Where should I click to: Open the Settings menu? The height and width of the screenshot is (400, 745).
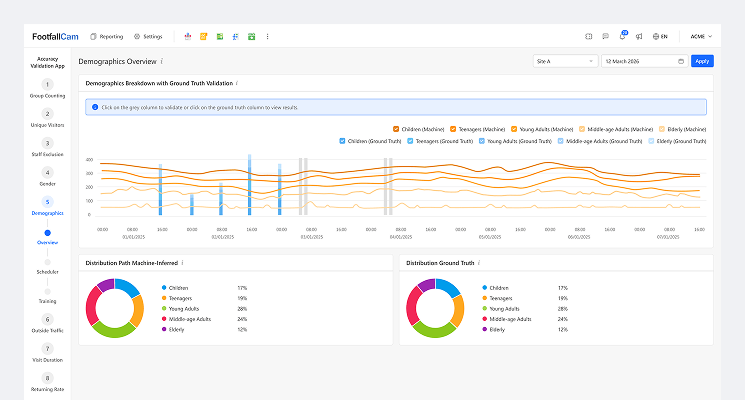(x=147, y=36)
